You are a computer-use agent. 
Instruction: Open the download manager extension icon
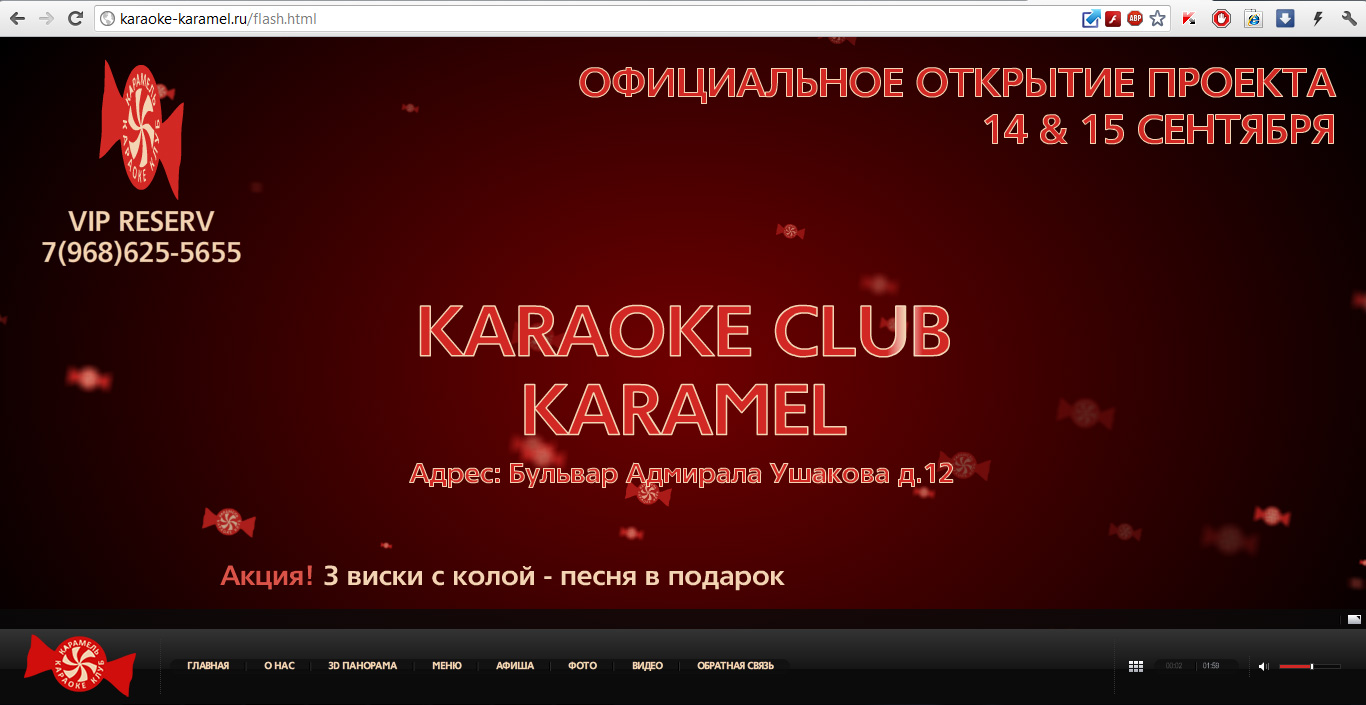click(x=1285, y=17)
